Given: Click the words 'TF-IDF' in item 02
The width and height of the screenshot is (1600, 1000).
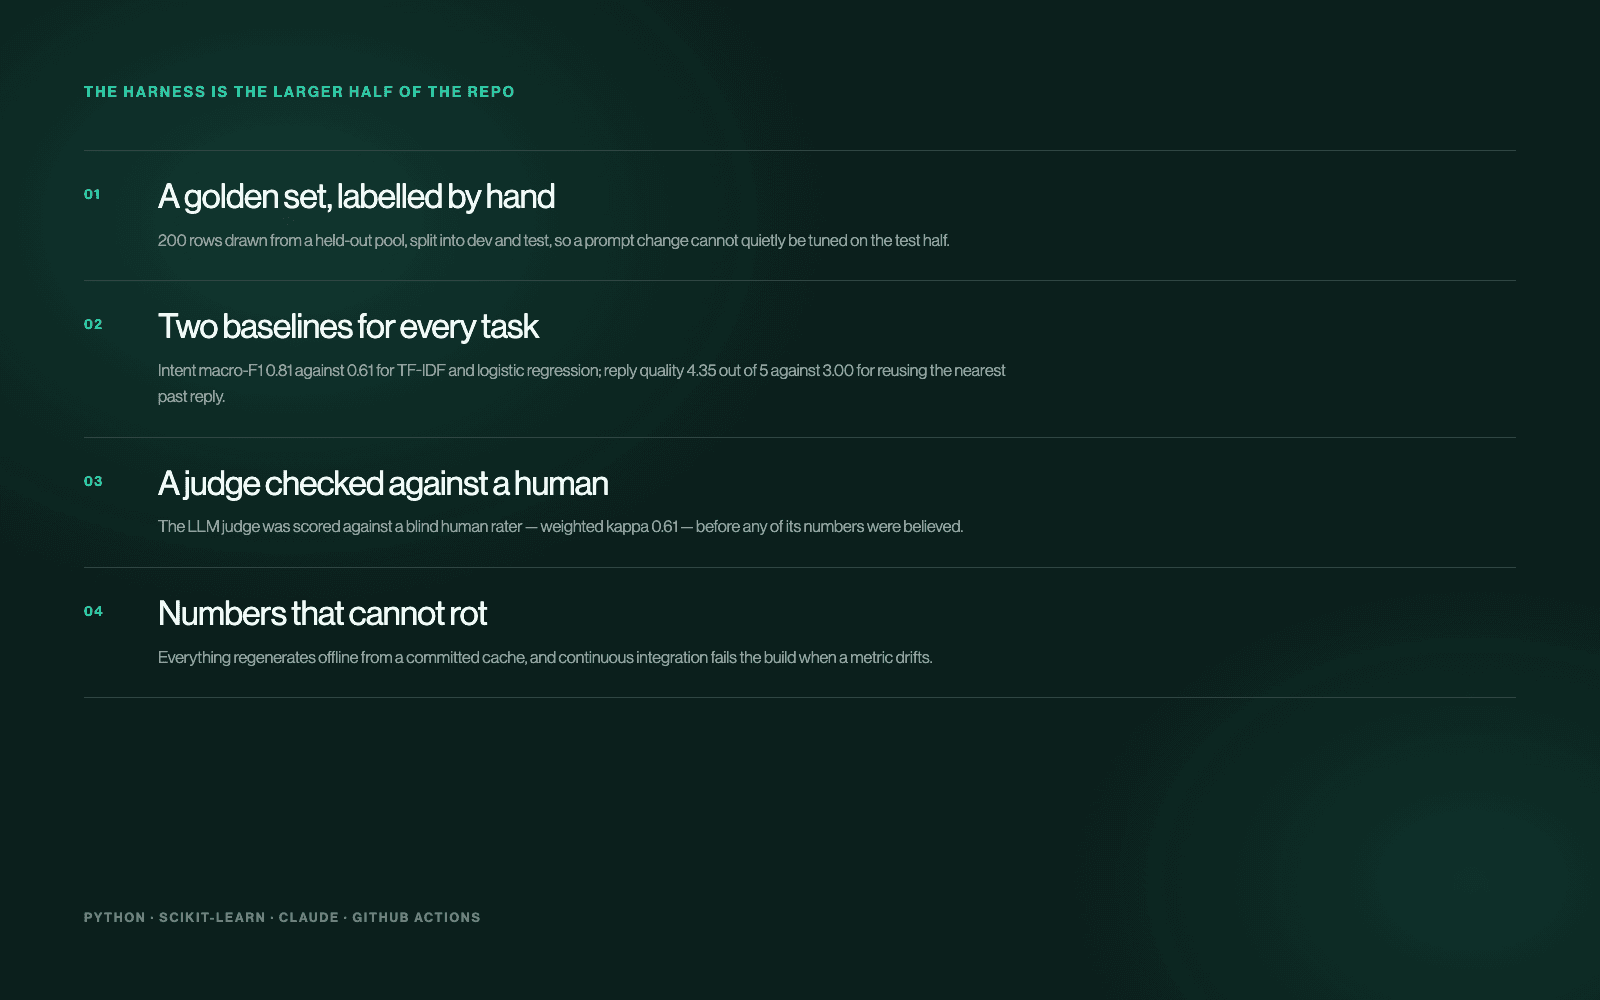Looking at the screenshot, I should coord(421,371).
